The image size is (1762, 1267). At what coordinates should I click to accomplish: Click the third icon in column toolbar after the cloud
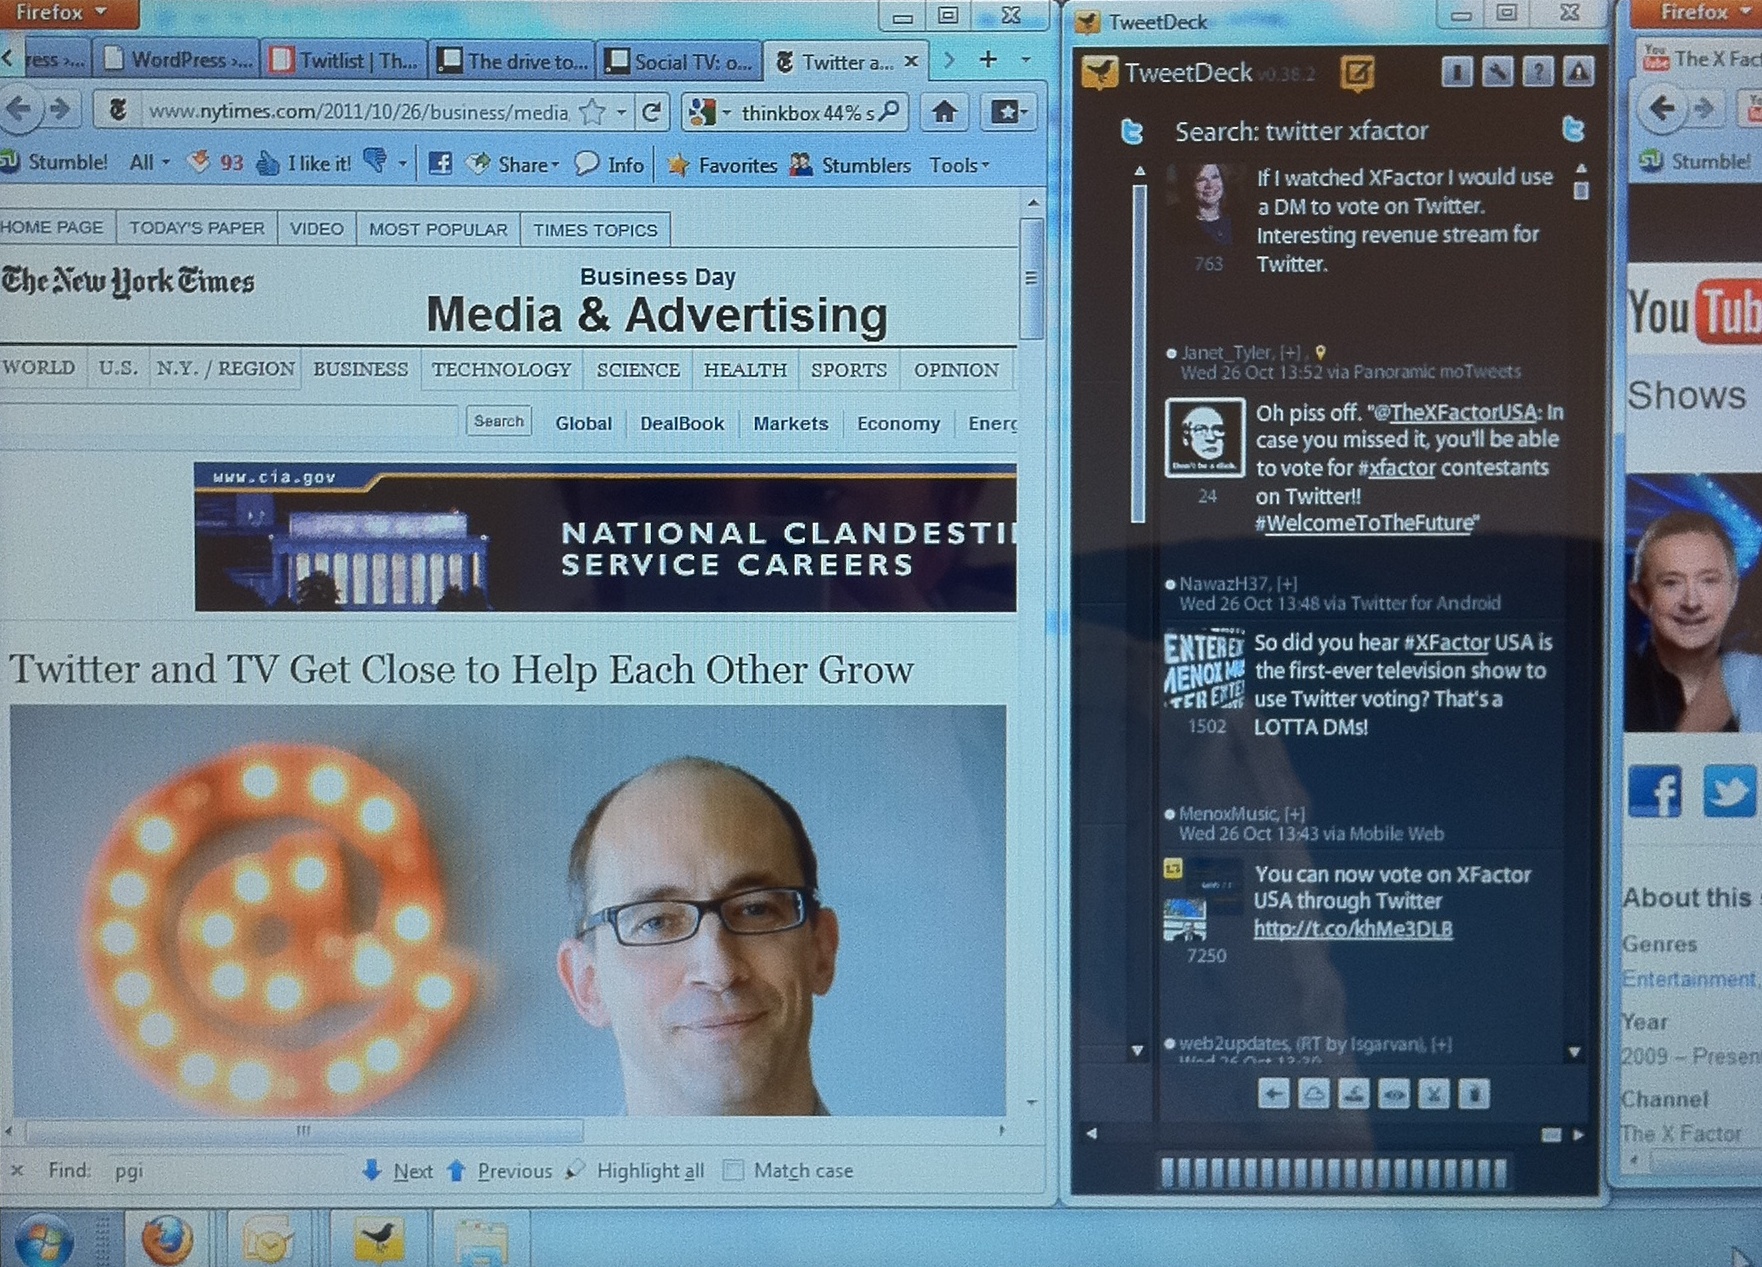tap(1354, 1094)
